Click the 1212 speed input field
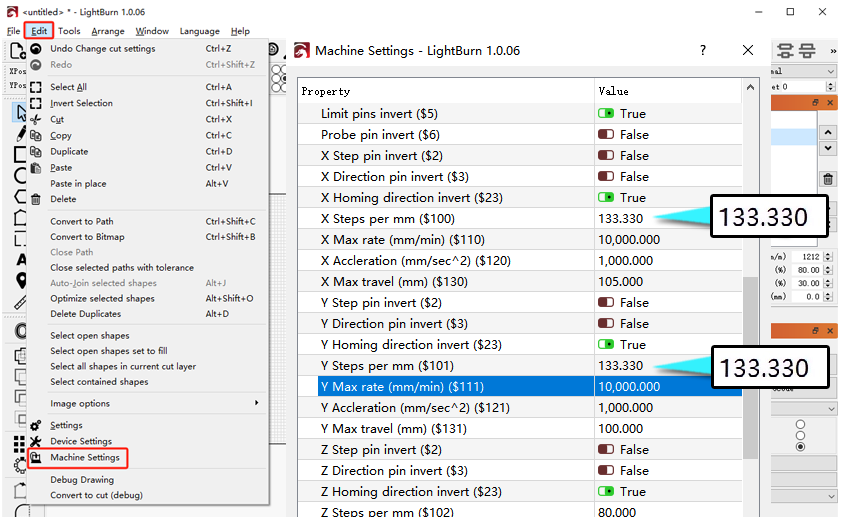The image size is (842, 517). tap(806, 257)
